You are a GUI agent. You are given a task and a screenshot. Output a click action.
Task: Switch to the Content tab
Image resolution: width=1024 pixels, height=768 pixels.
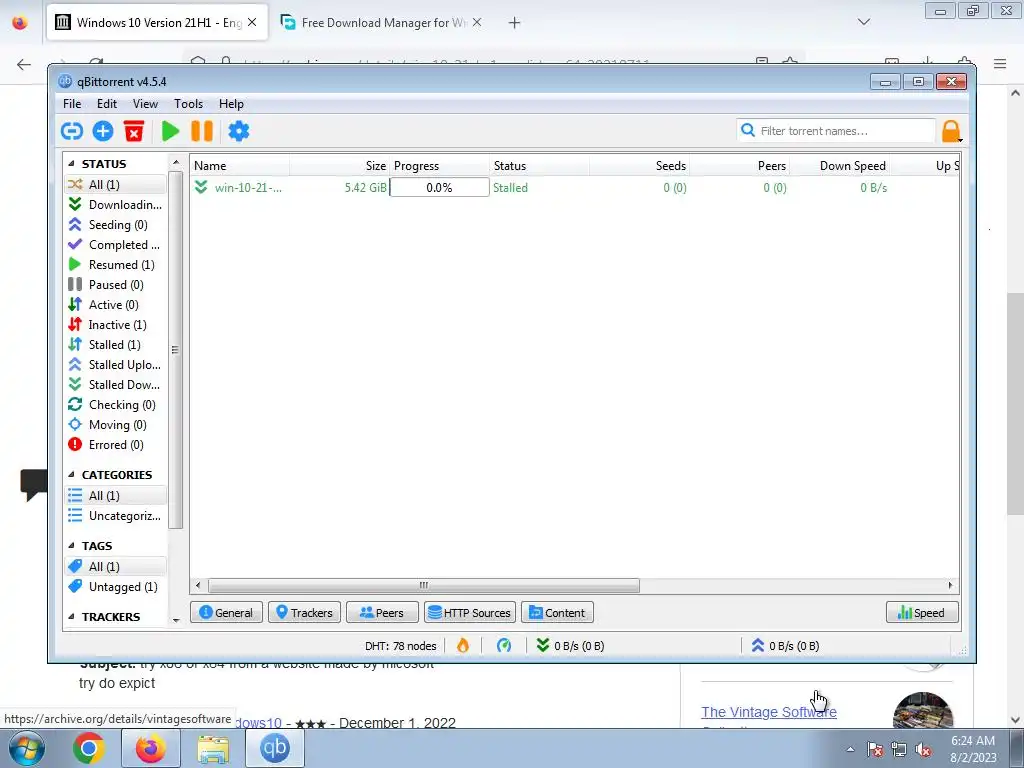(557, 613)
